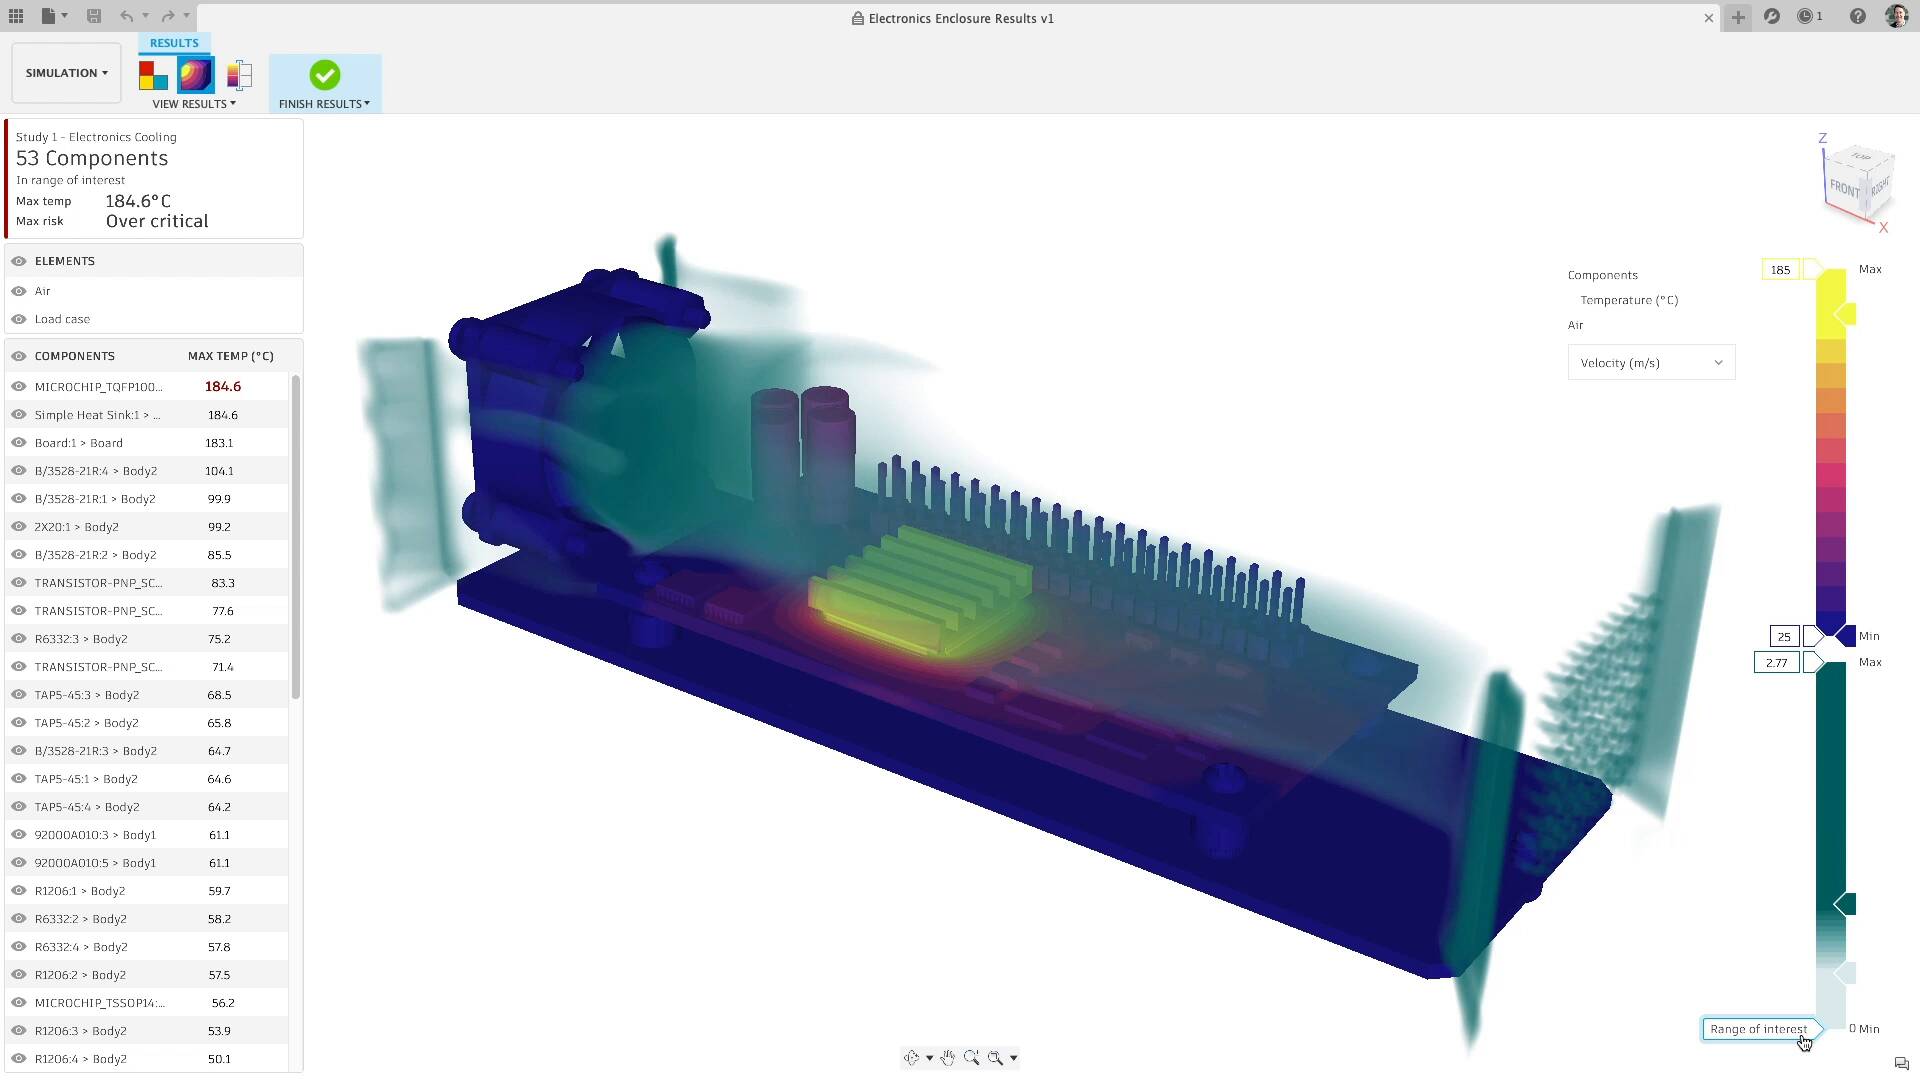Click the upper yellow temperature legend marker

pos(1846,314)
